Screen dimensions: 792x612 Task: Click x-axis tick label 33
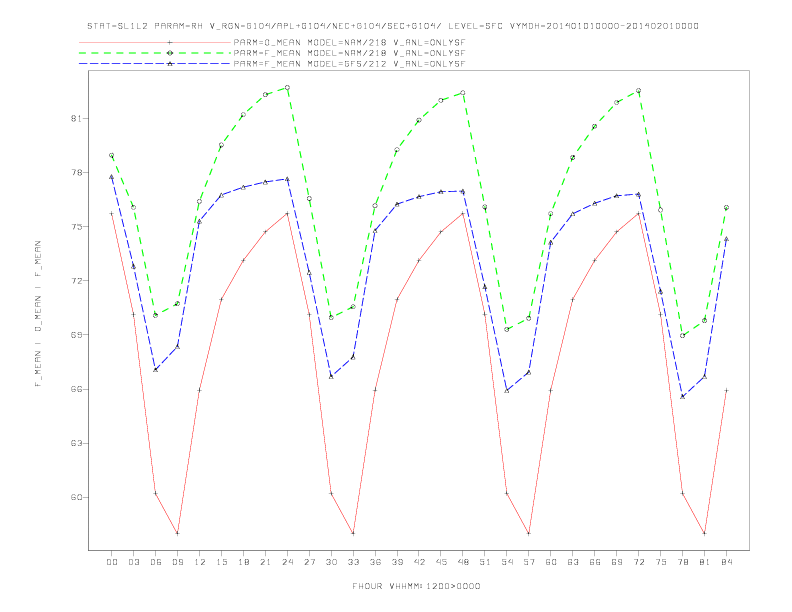coord(353,562)
